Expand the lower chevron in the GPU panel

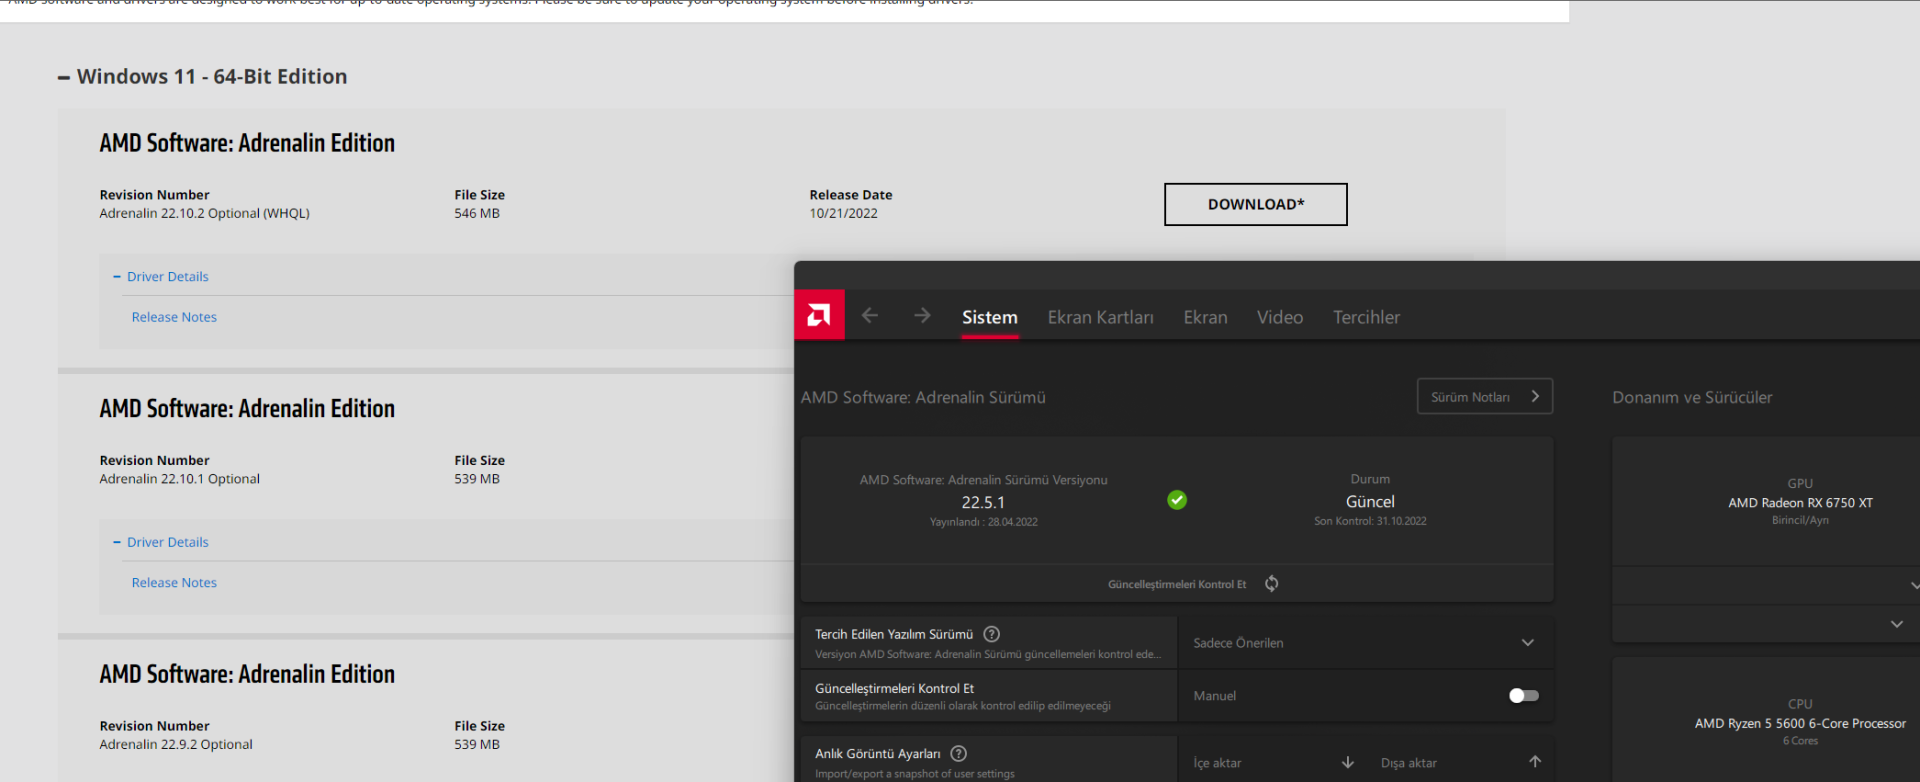pyautogui.click(x=1896, y=624)
